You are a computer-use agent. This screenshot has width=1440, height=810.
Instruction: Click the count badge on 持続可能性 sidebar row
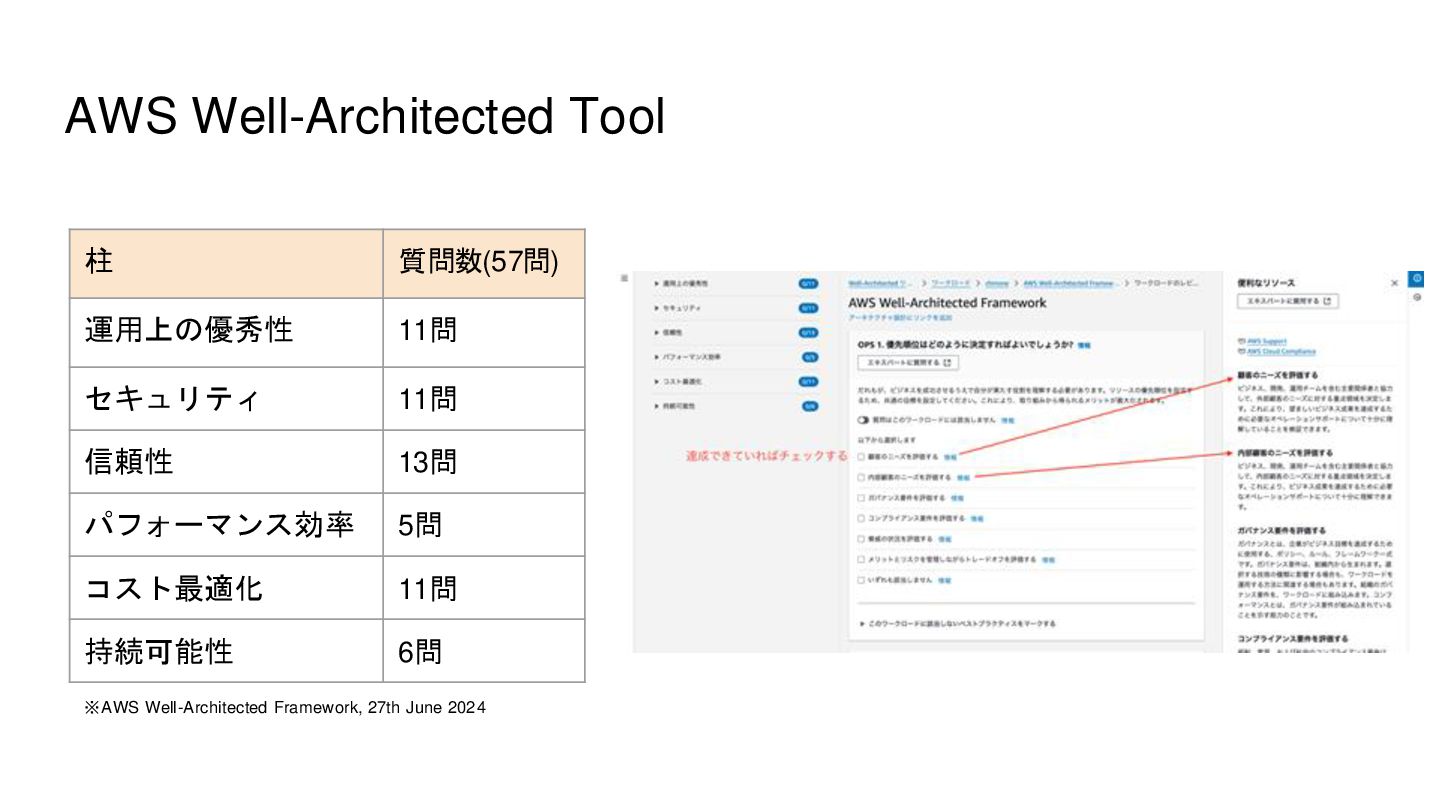pyautogui.click(x=810, y=406)
